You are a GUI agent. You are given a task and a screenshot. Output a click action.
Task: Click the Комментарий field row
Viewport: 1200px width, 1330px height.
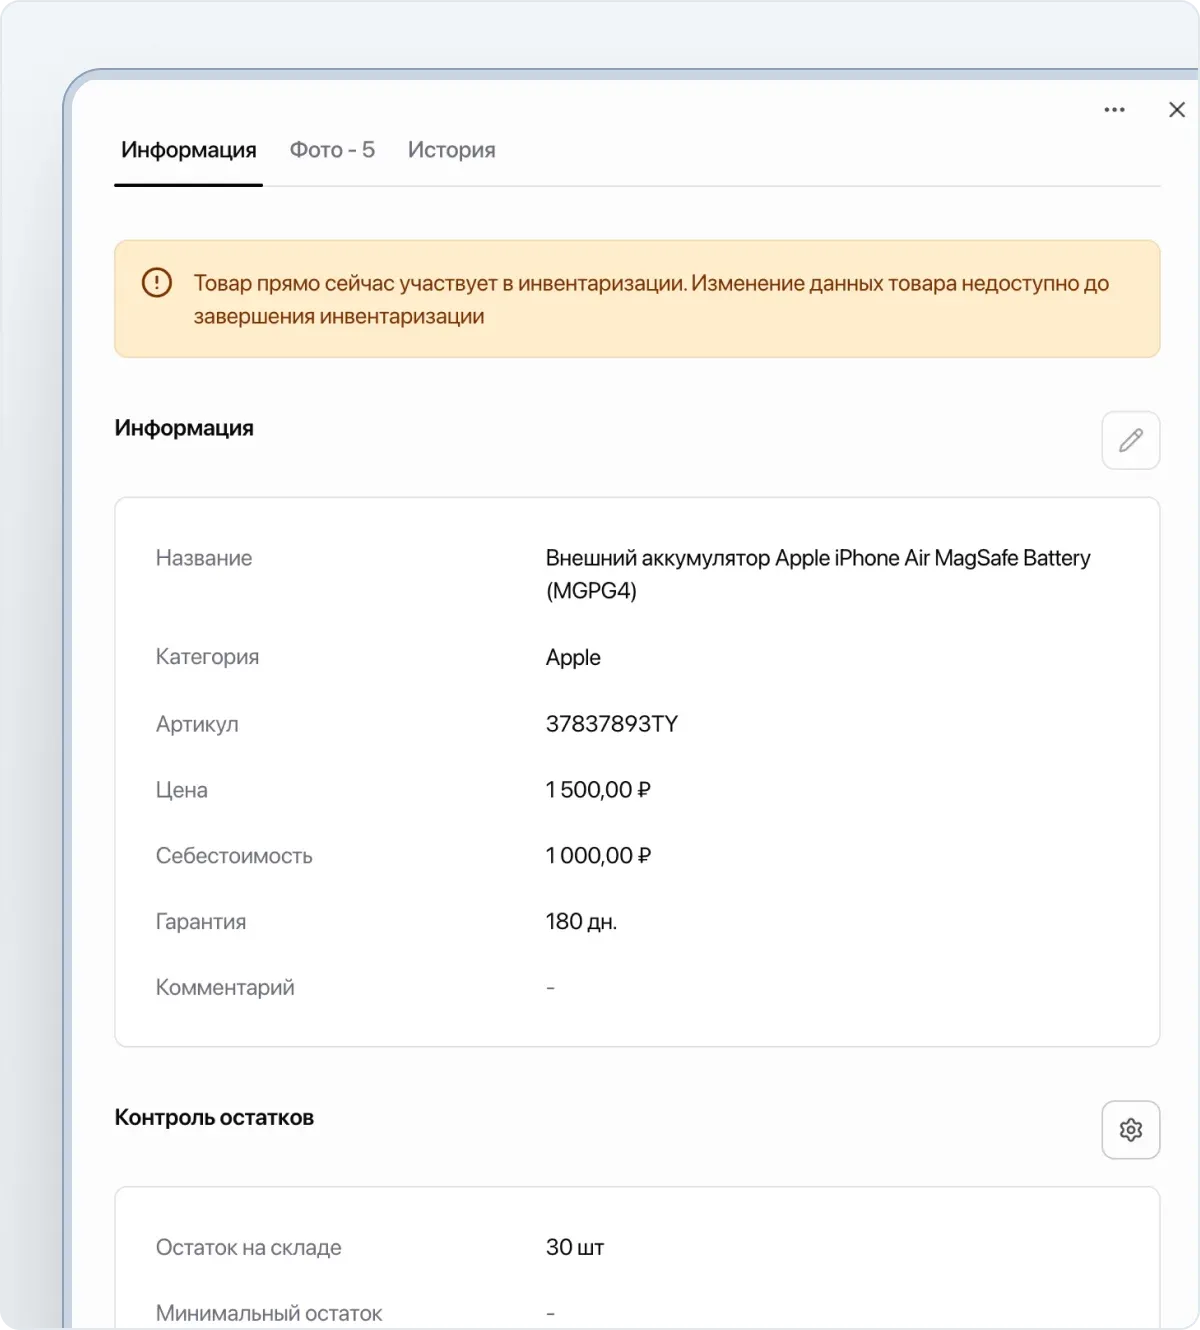pyautogui.click(x=637, y=988)
